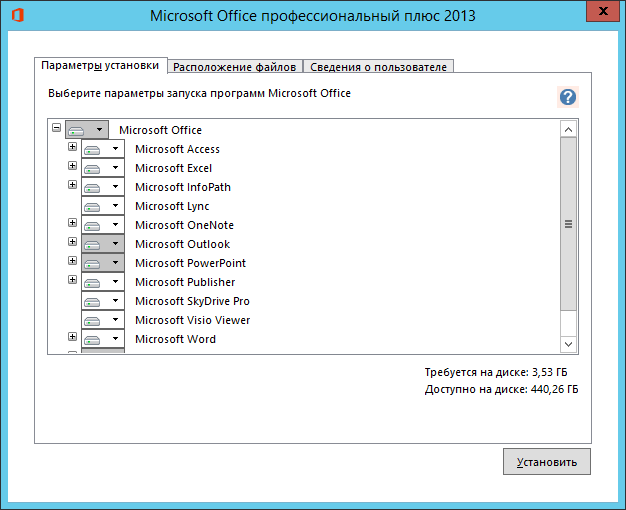This screenshot has width=626, height=510.
Task: Expand the Microsoft Excel tree node
Action: (x=72, y=165)
